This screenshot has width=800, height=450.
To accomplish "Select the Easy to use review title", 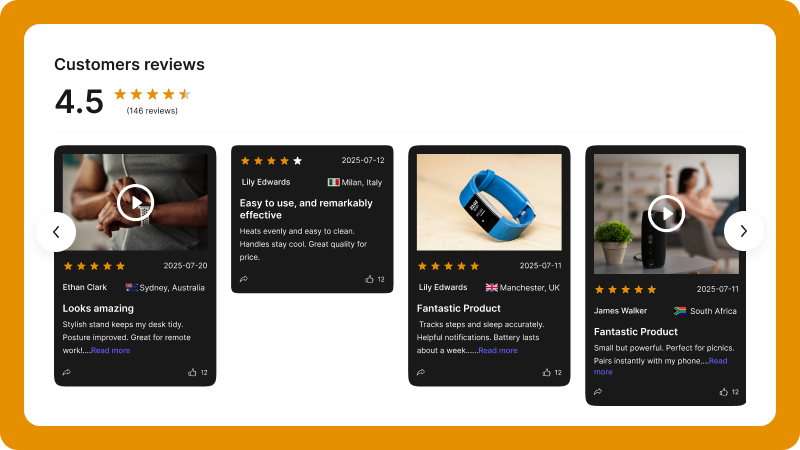I will (306, 209).
